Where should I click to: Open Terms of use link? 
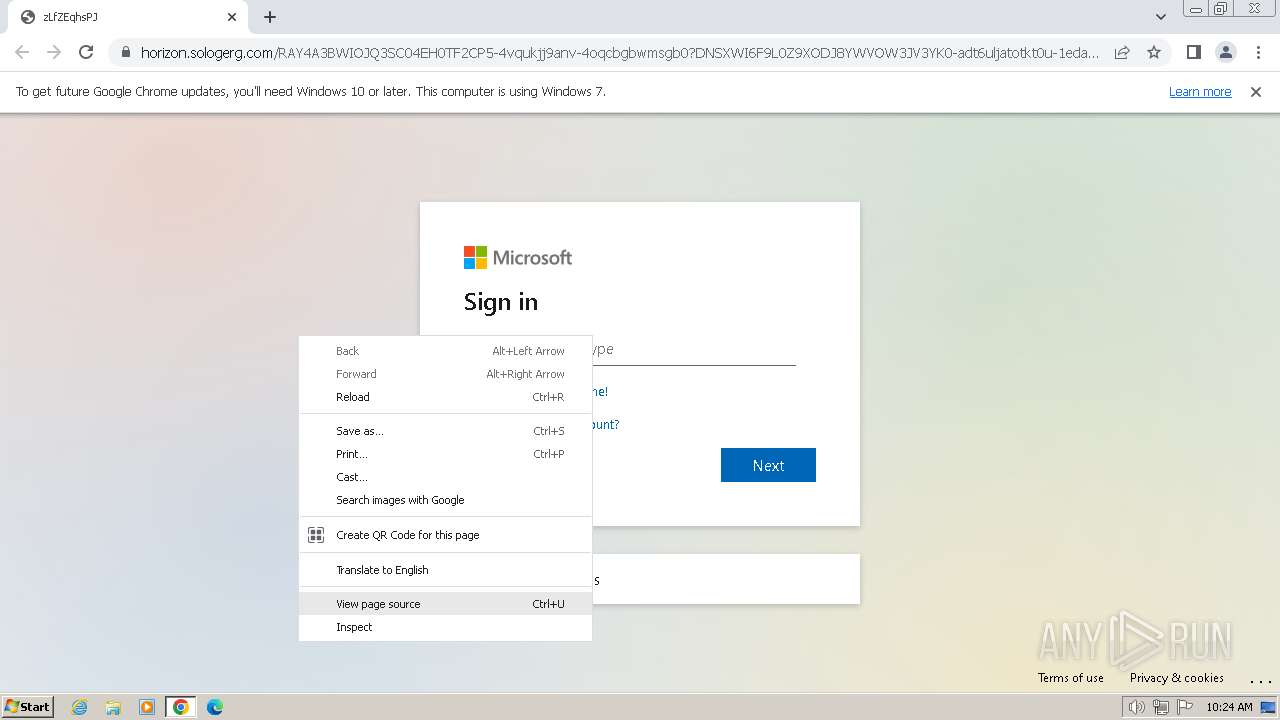1070,678
